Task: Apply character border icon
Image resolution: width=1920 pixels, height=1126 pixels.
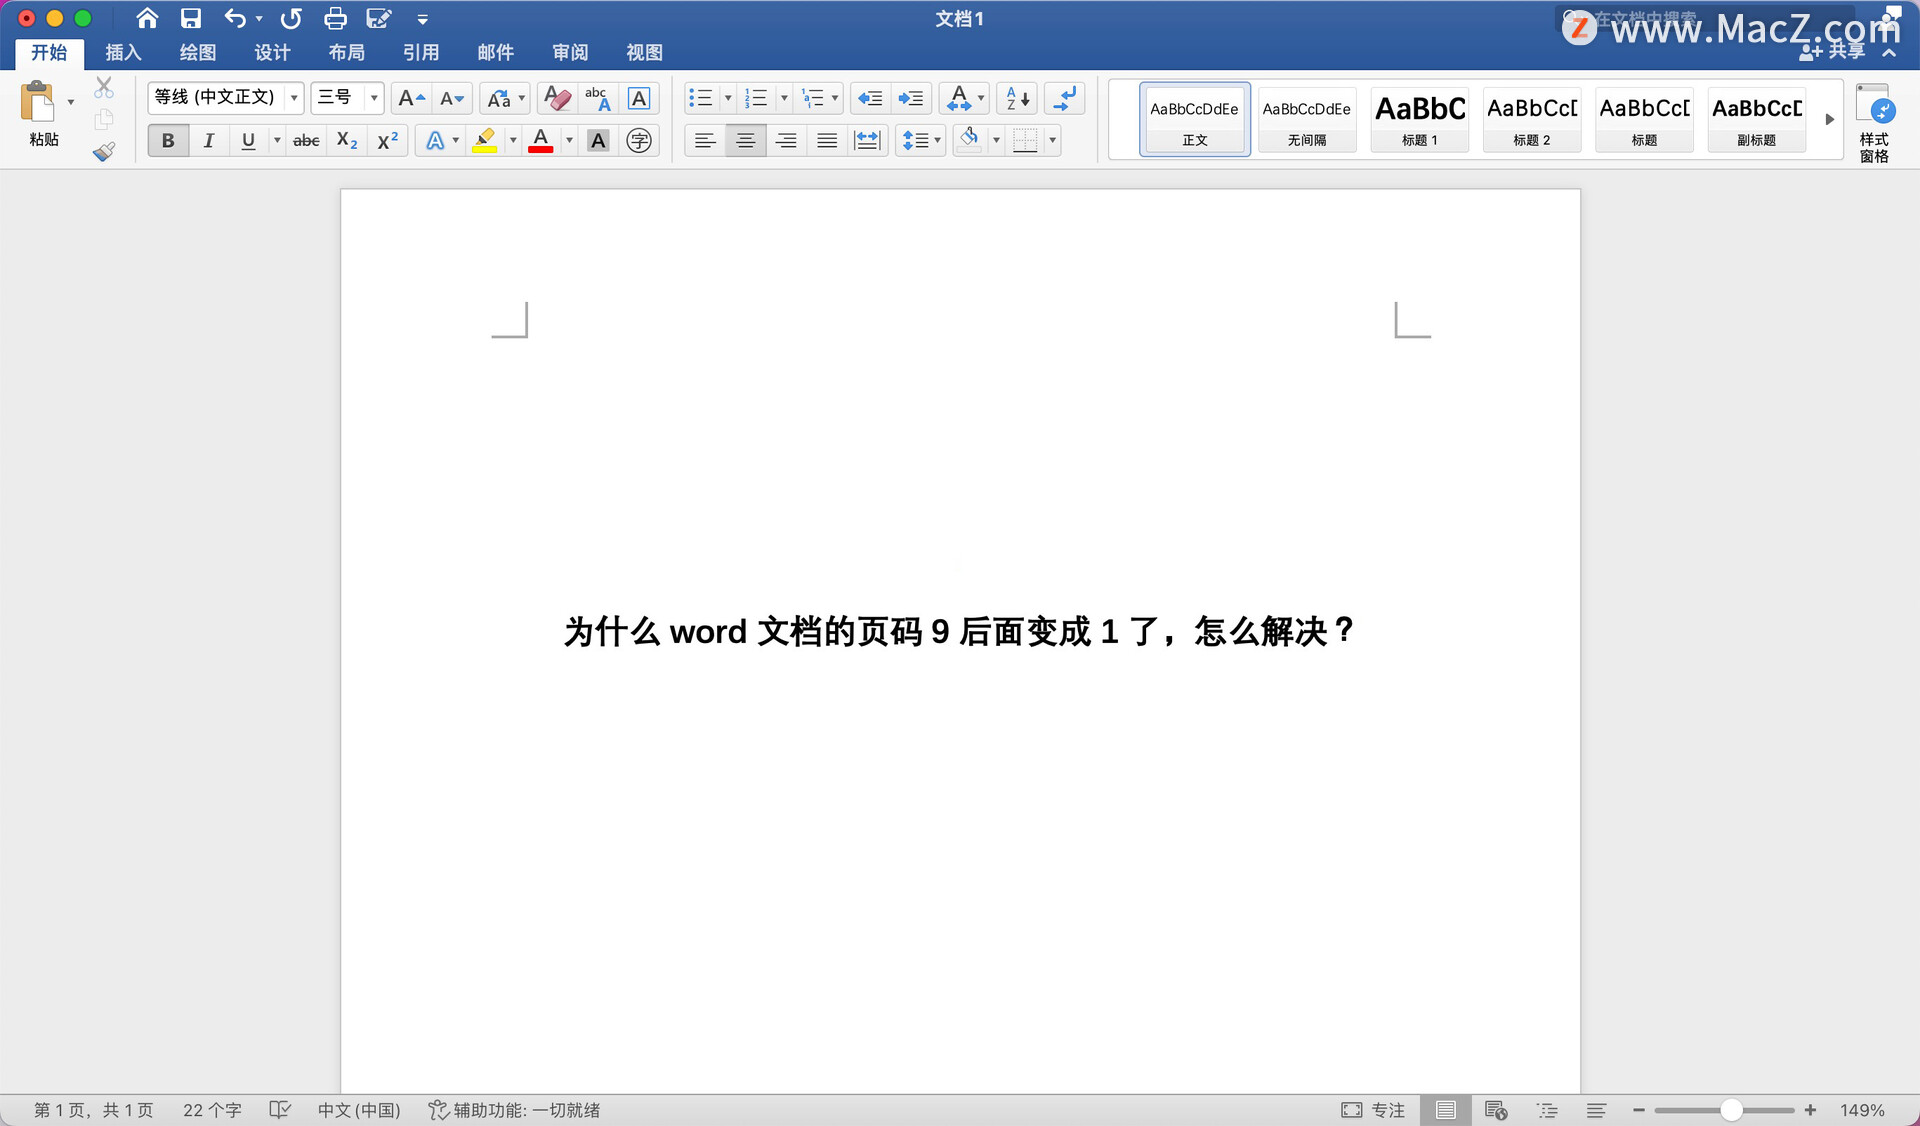Action: click(x=639, y=98)
